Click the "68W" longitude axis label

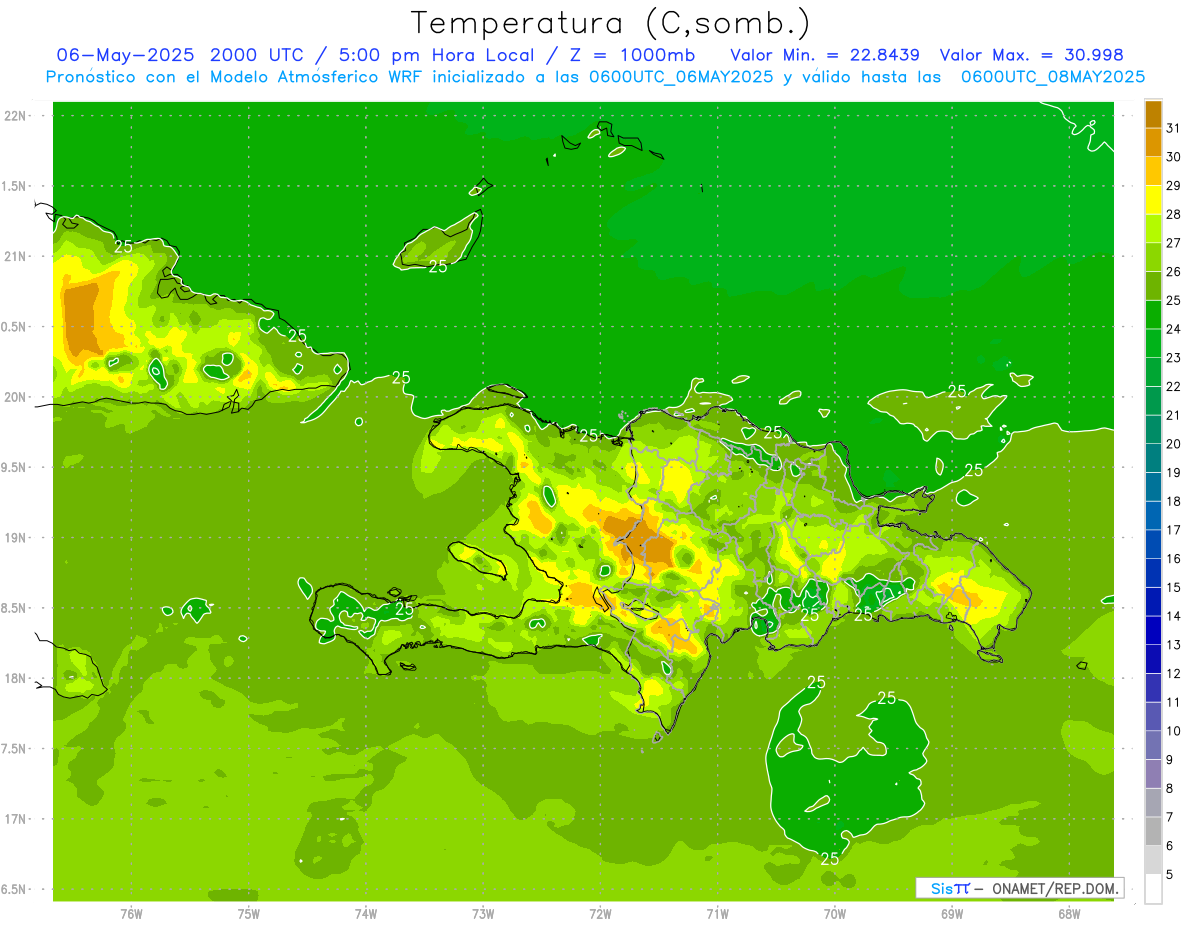[1069, 914]
